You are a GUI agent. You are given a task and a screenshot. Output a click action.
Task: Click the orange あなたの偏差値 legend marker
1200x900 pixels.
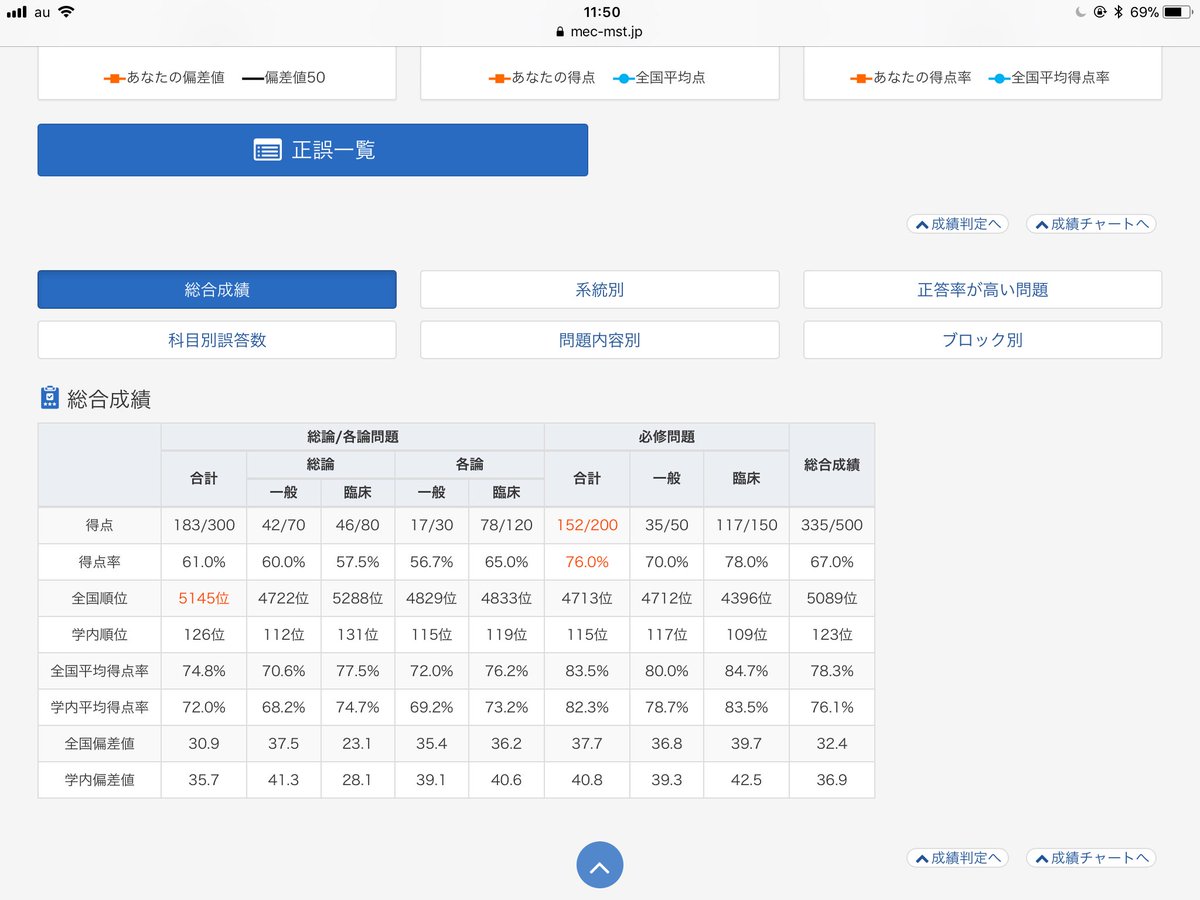(x=114, y=78)
